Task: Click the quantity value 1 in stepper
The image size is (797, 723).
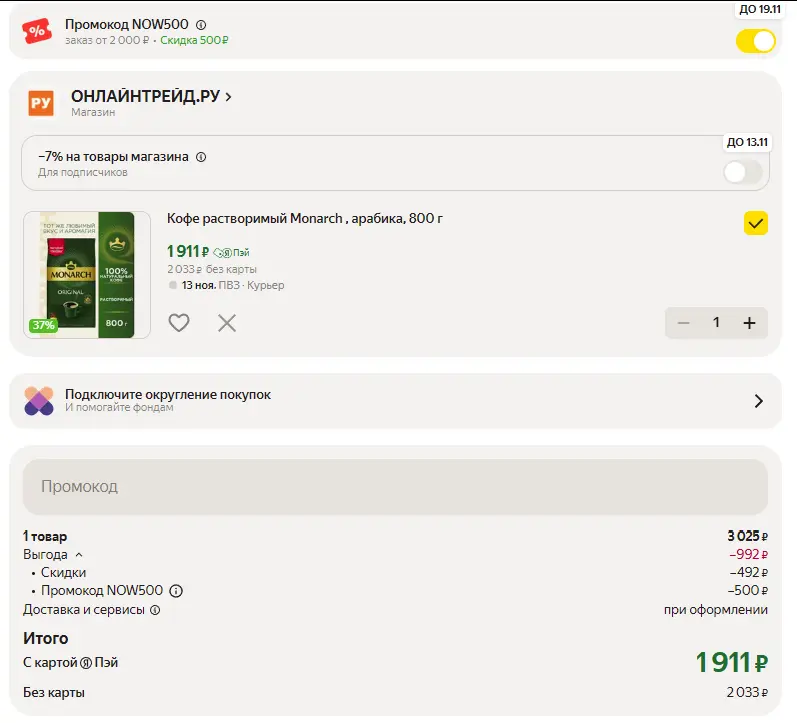Action: pos(716,322)
